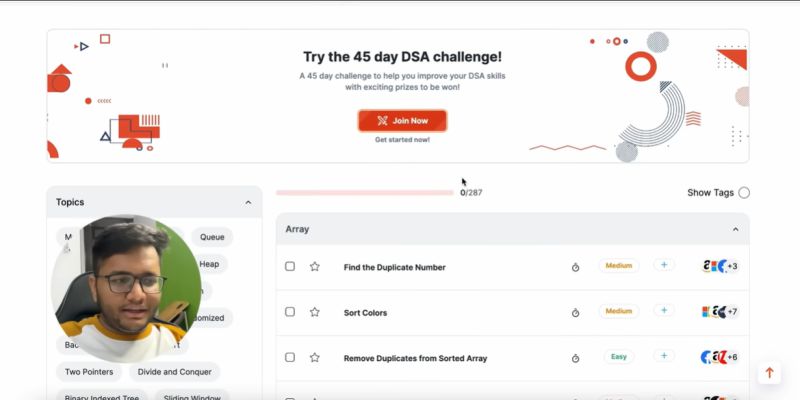Select the Queue topic tag
The image size is (800, 400).
point(212,237)
